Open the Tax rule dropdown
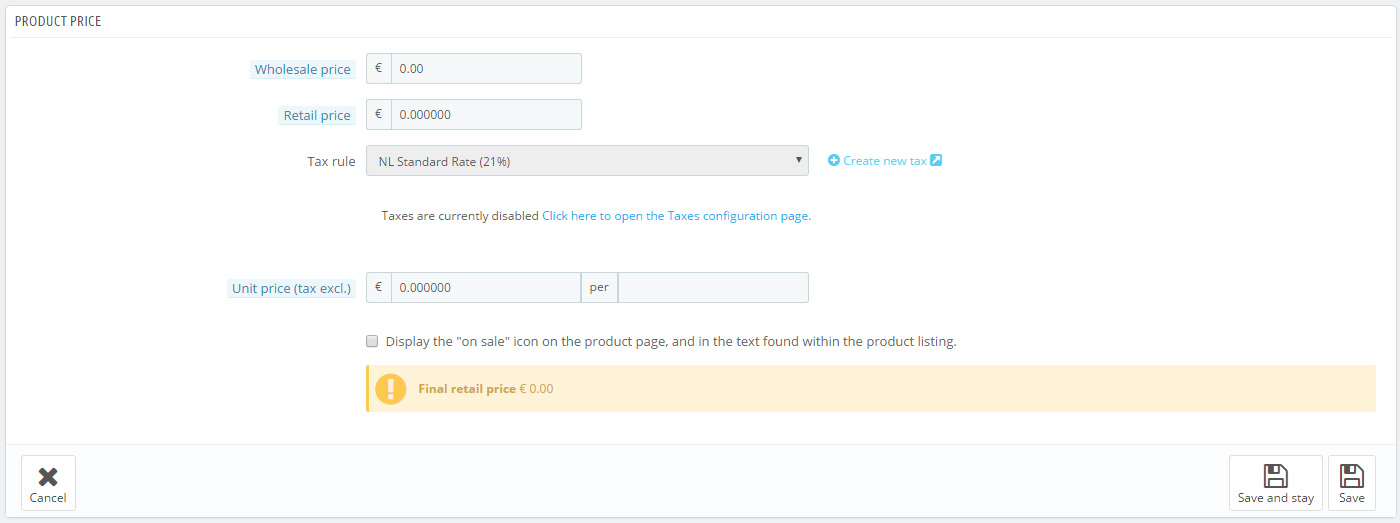Screen dimensions: 1400x523 [x=587, y=161]
